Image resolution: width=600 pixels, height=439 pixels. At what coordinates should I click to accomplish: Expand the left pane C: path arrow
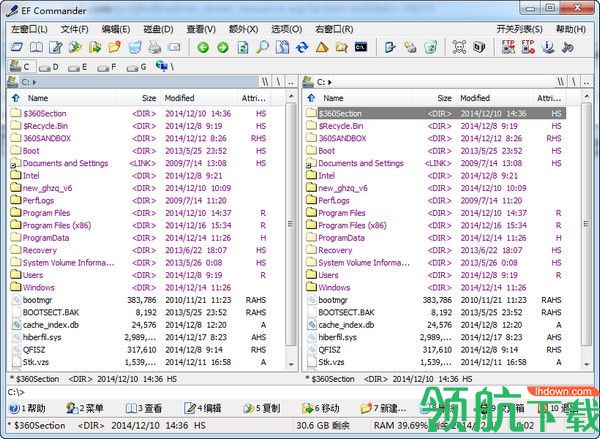34,82
